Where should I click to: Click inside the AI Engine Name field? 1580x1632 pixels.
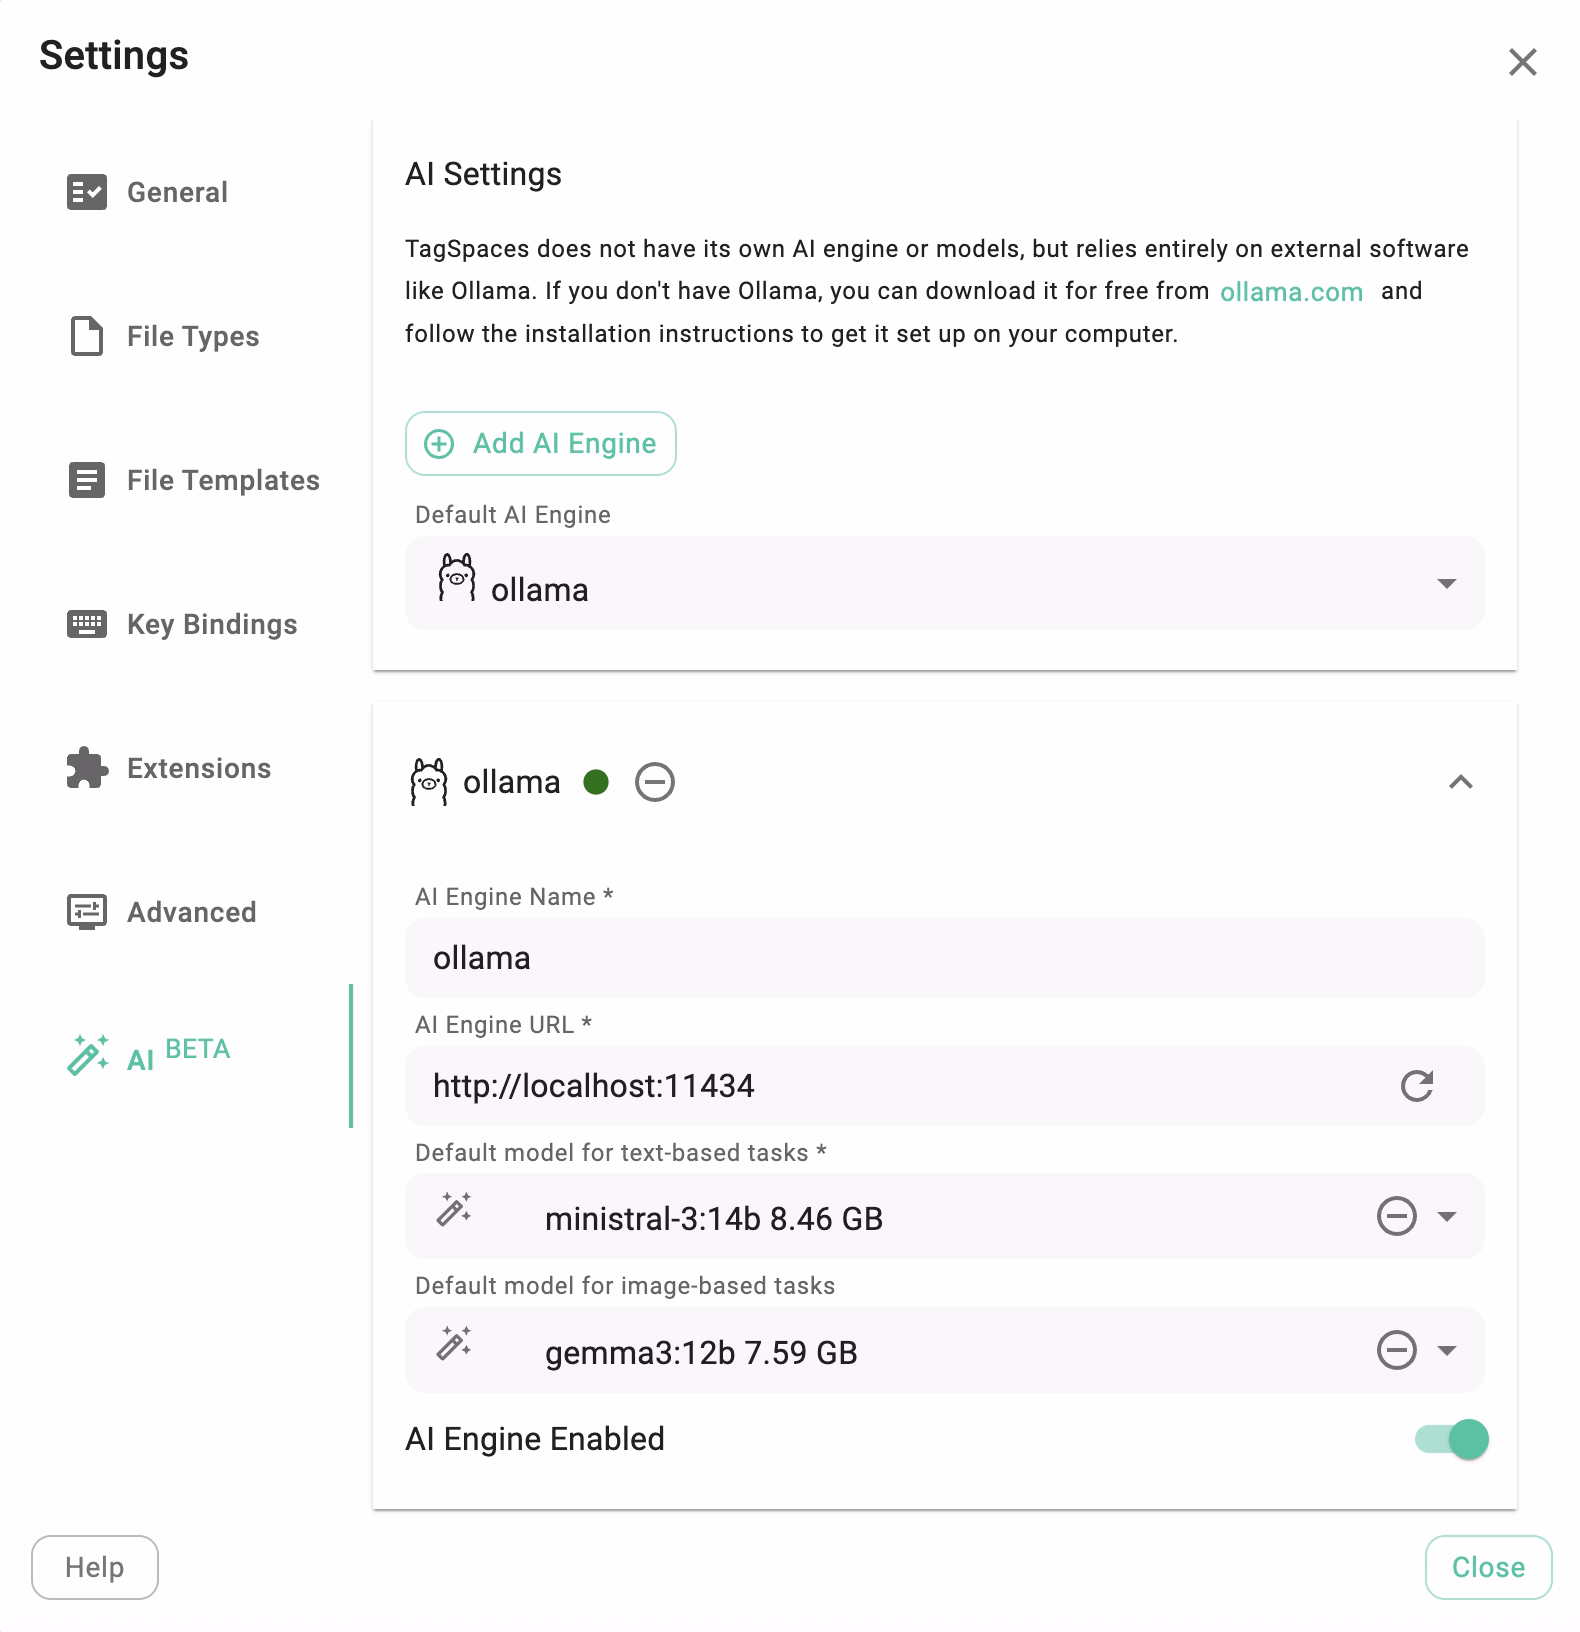pos(900,957)
